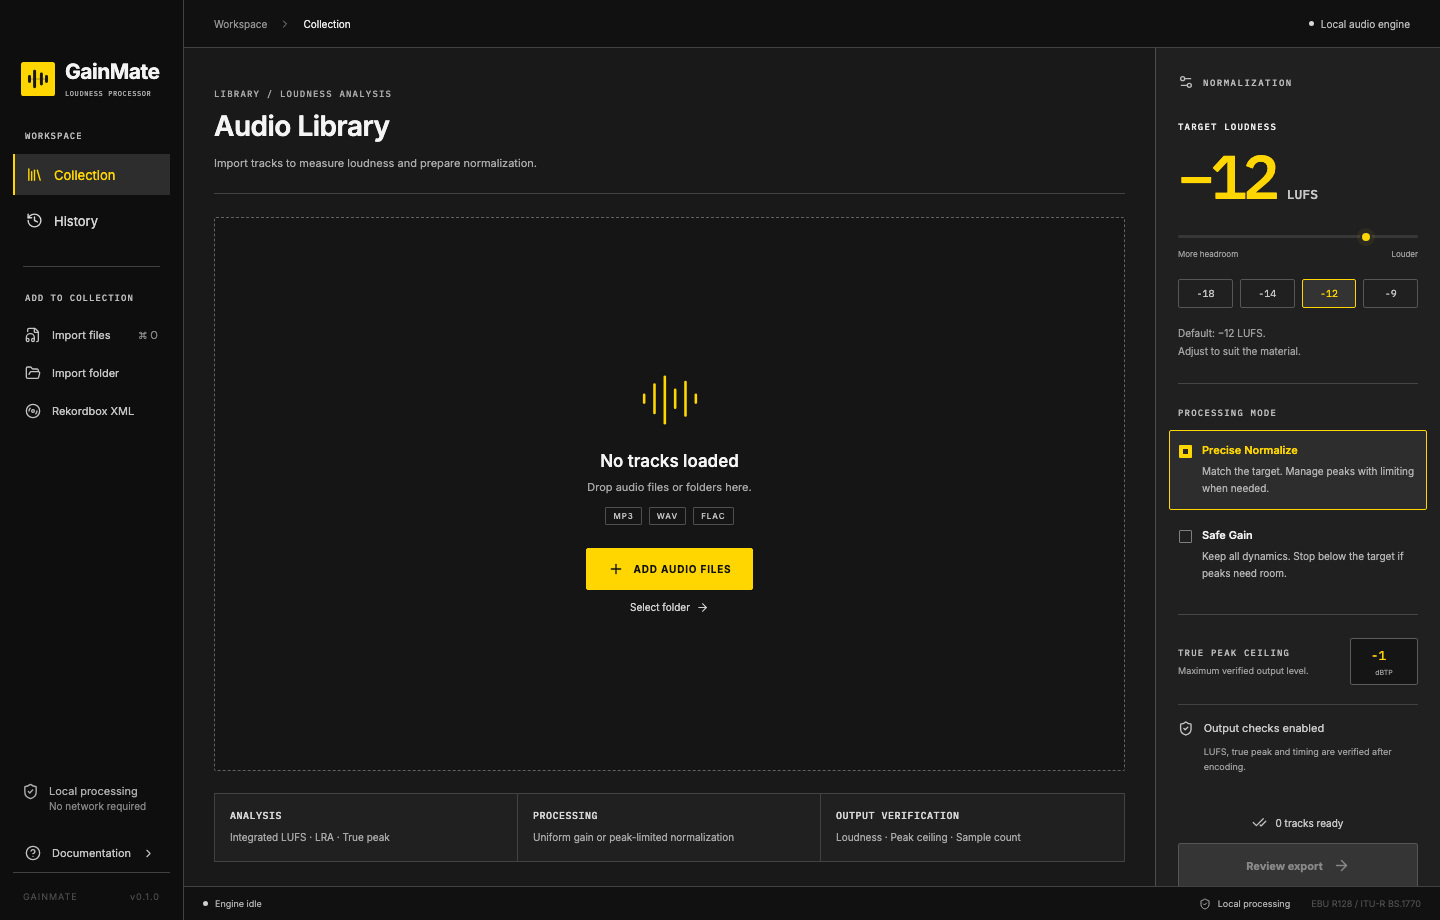Click the large waveform icon in drop zone
Screen dimensions: 1440x920
(x=670, y=399)
